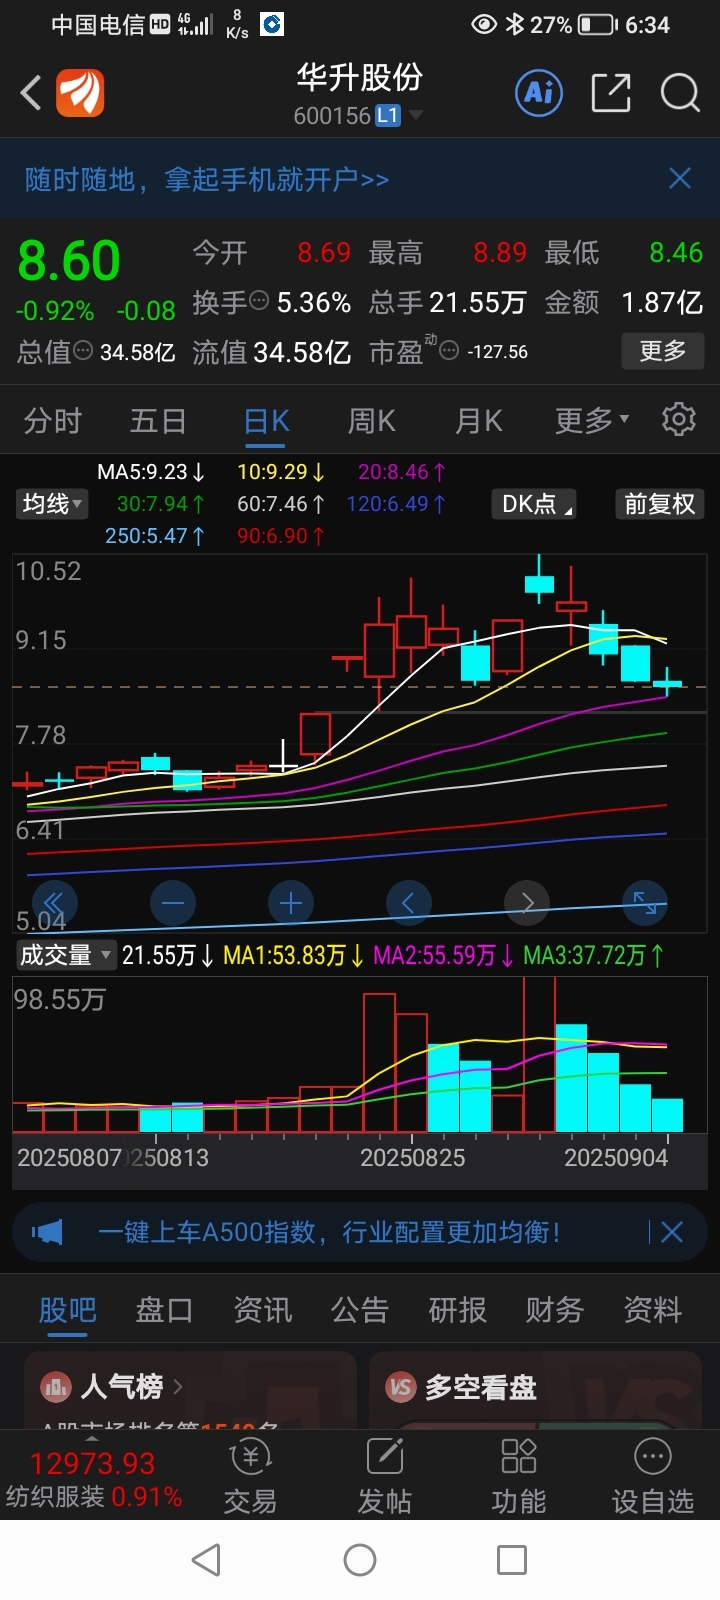Open the 资料 company info tab

pos(653,1310)
